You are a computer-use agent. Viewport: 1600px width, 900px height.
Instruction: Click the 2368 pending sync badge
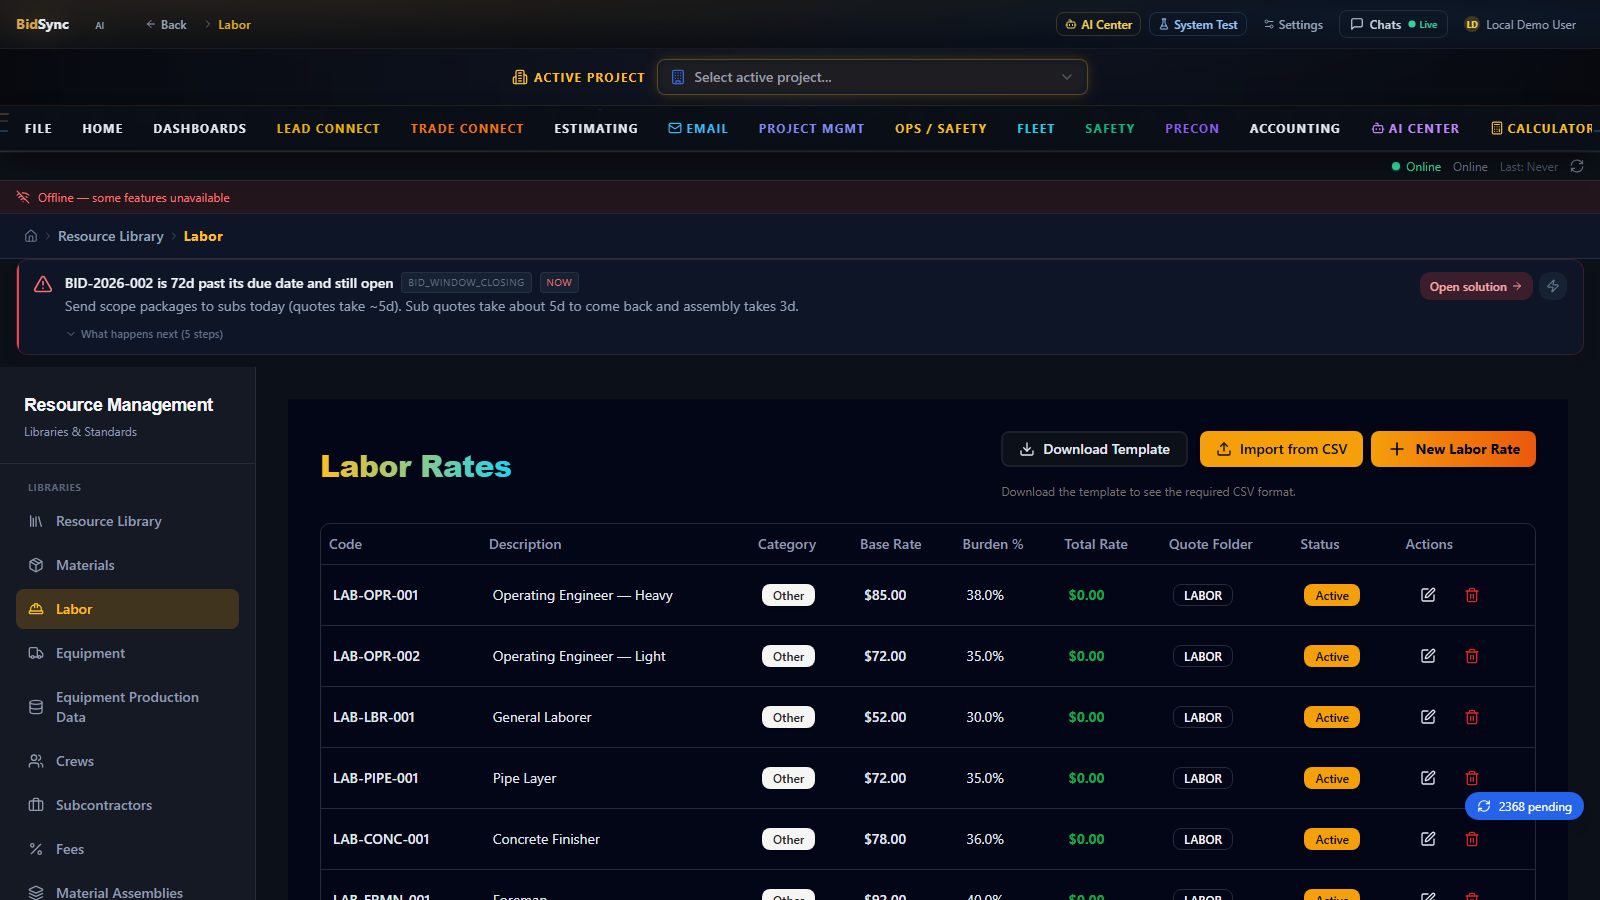[x=1524, y=806]
